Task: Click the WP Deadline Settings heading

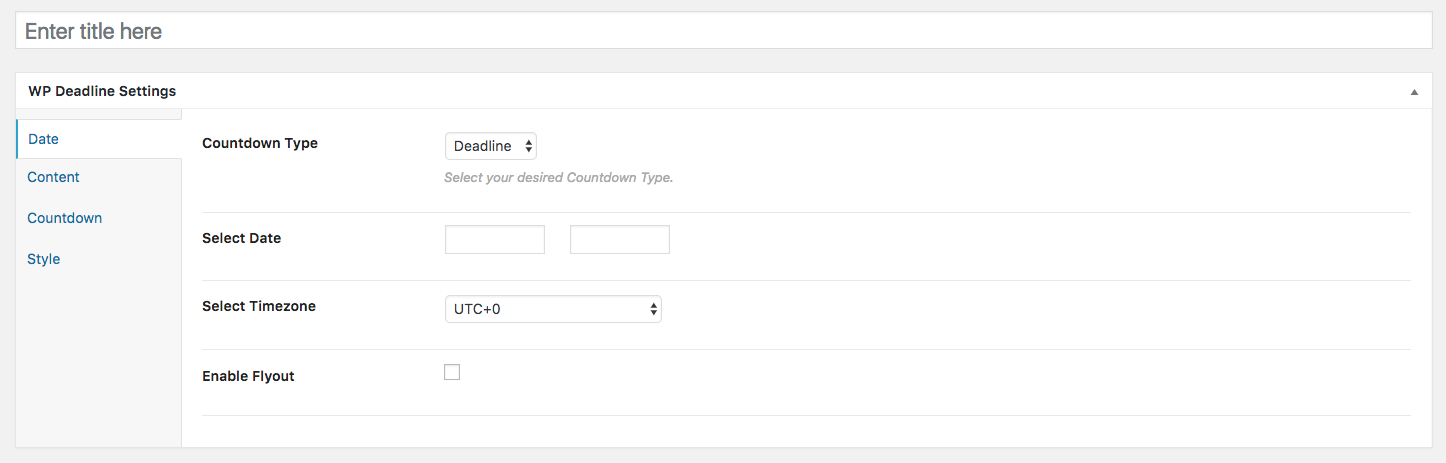Action: (102, 91)
